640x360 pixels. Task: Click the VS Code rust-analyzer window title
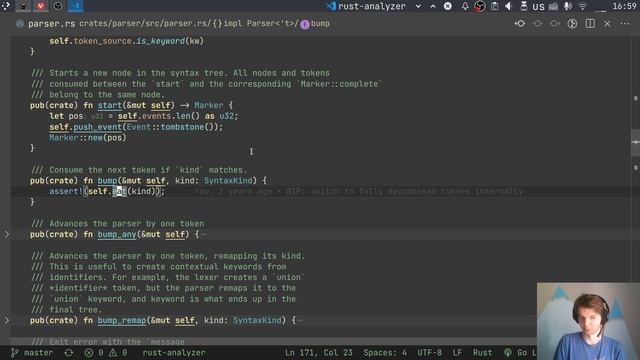(x=366, y=6)
